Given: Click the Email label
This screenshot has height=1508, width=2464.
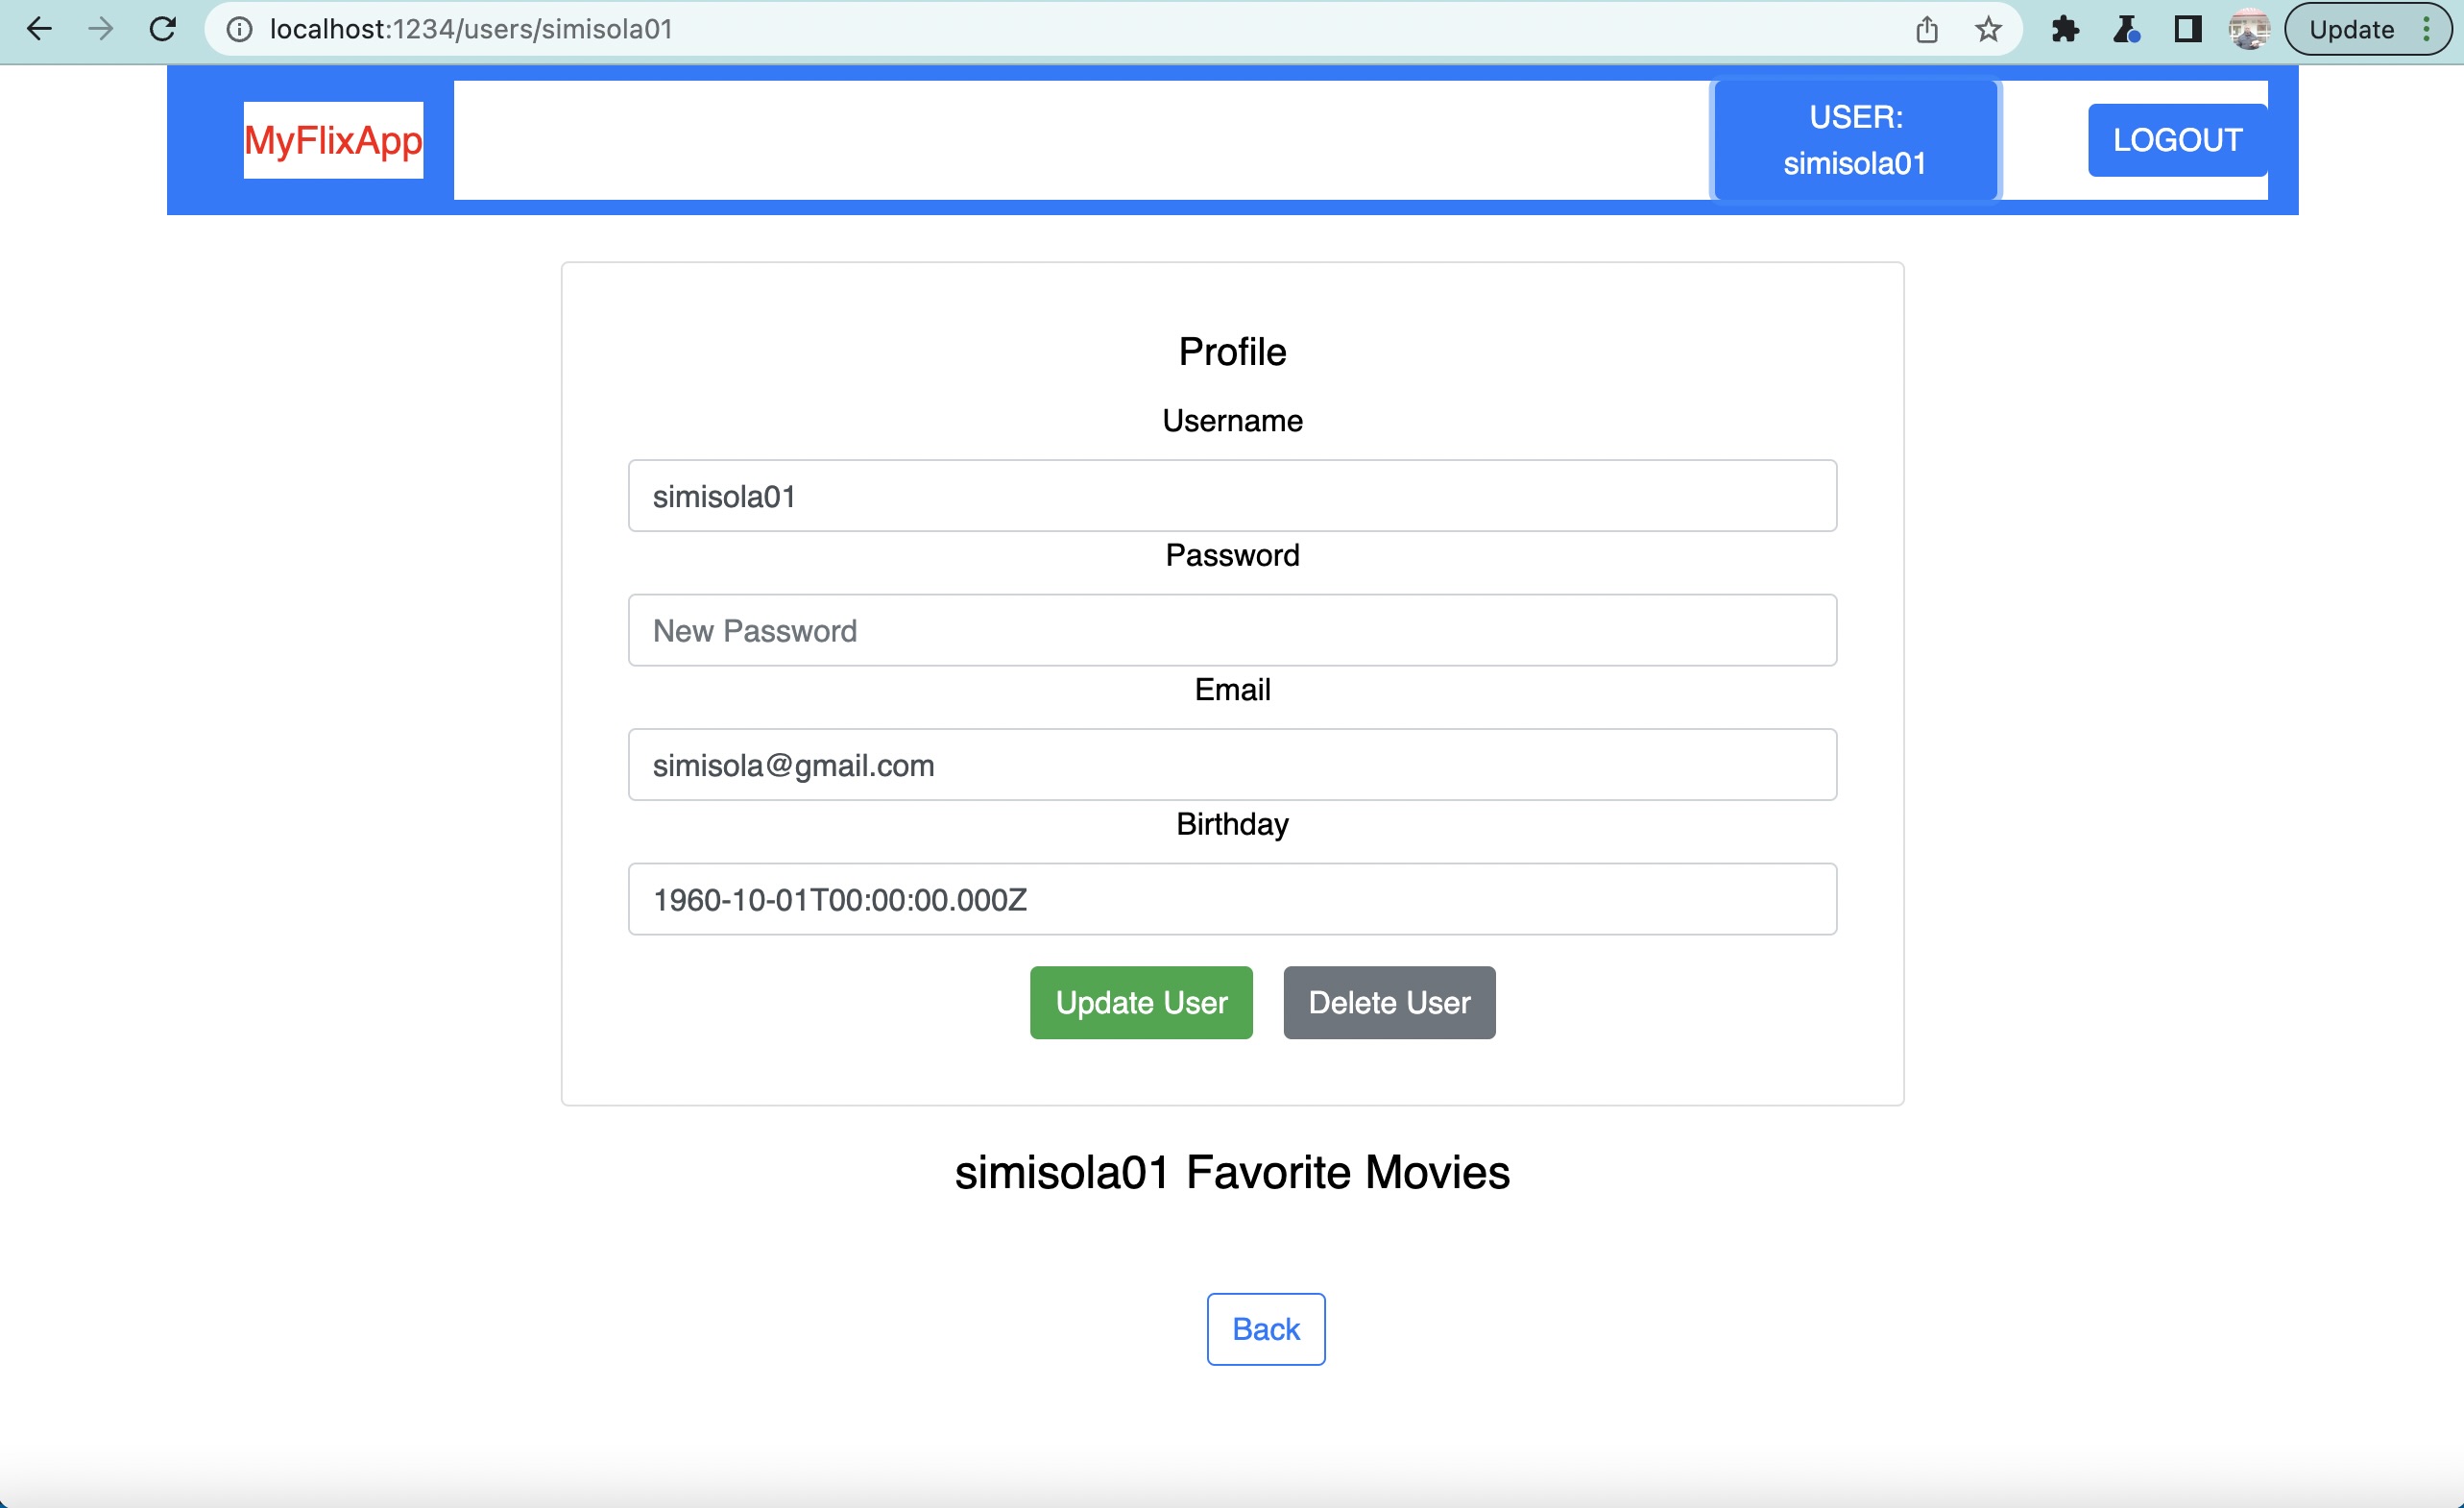Looking at the screenshot, I should (1232, 689).
